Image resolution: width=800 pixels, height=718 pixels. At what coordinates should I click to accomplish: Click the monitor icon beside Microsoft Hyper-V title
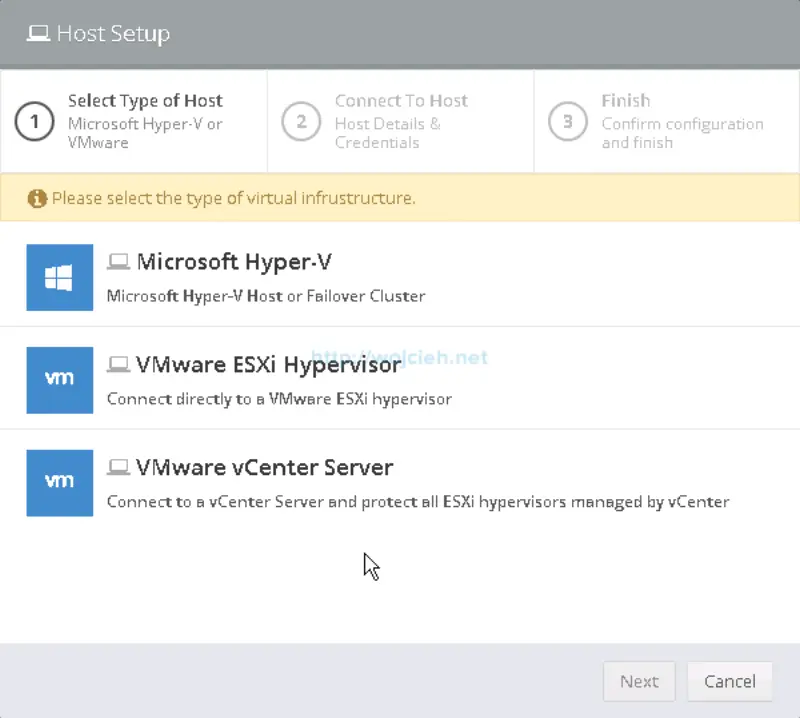coord(119,259)
